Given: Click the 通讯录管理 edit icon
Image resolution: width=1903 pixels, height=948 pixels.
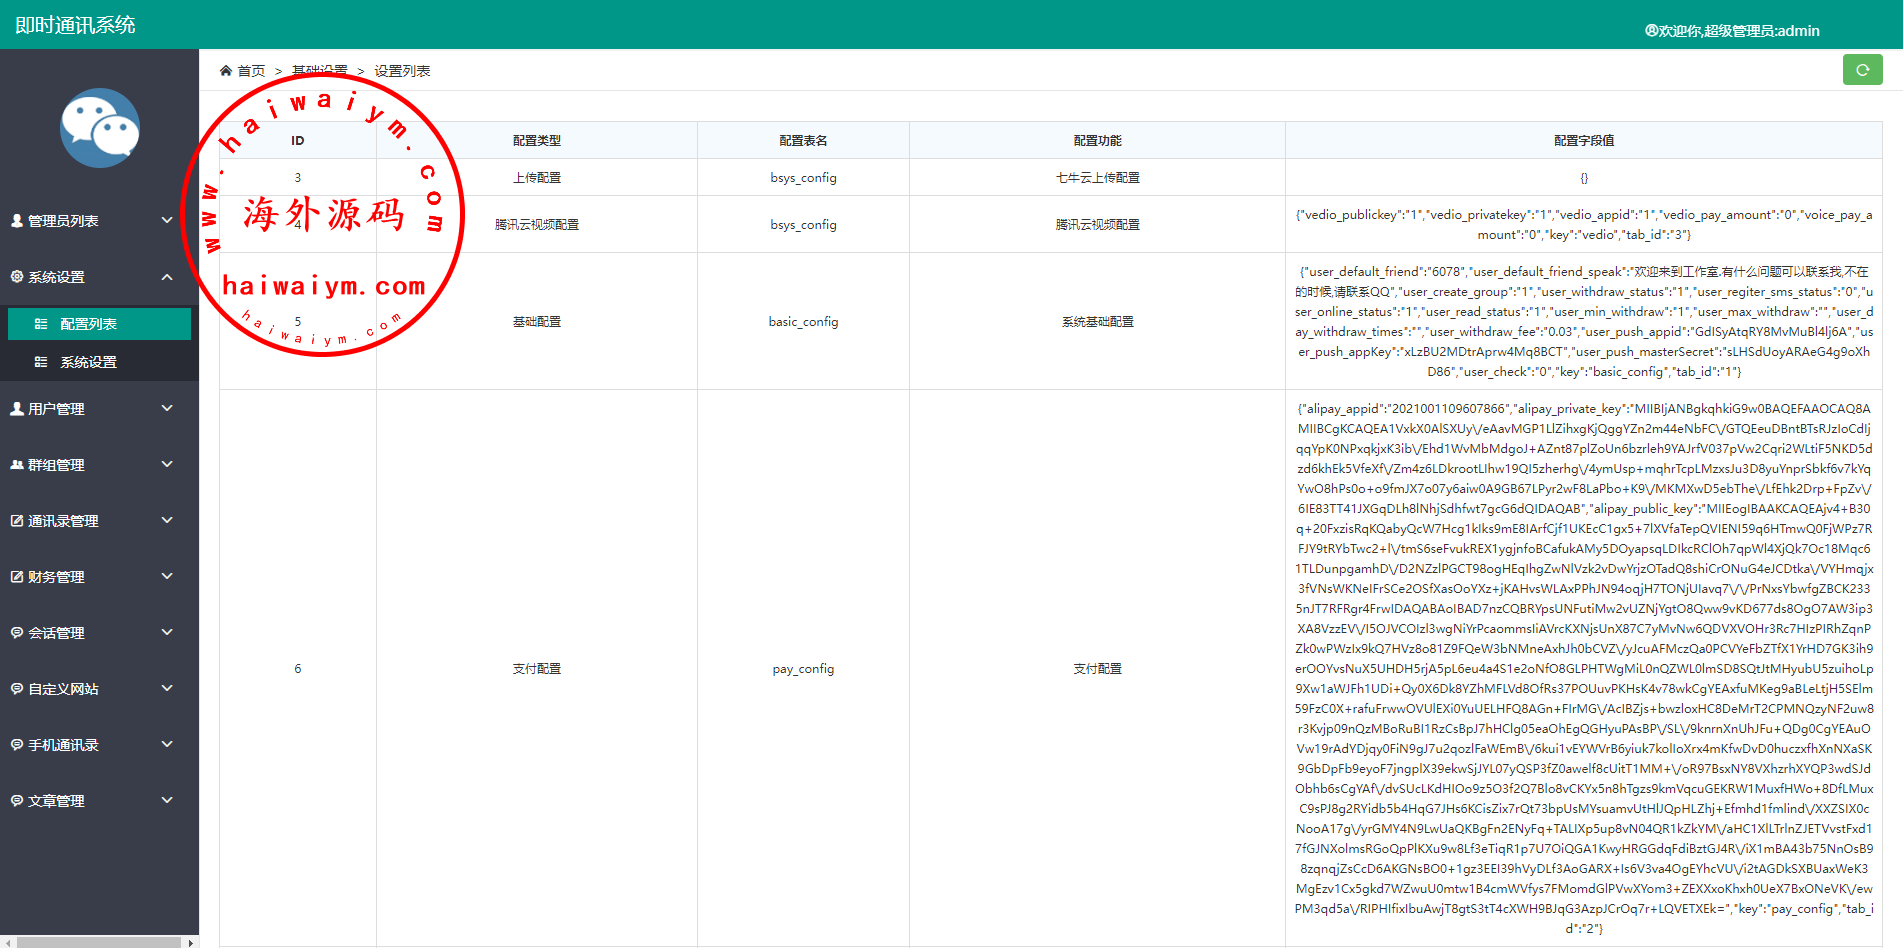Looking at the screenshot, I should [x=17, y=521].
